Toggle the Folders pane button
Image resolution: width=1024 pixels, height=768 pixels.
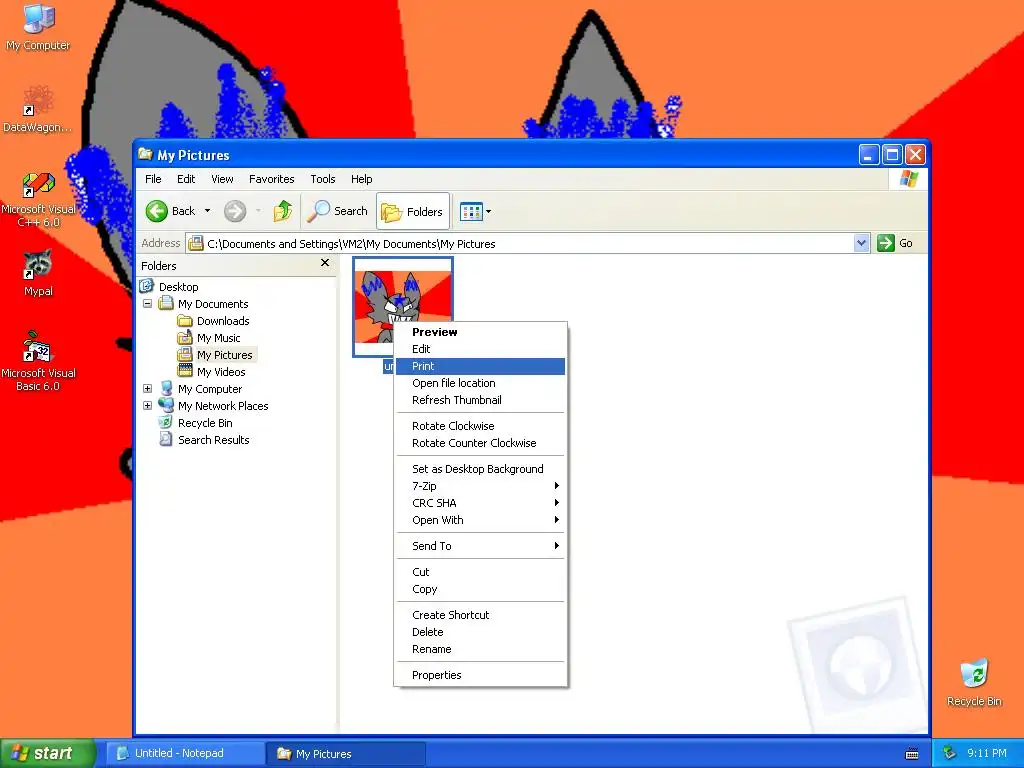(413, 211)
